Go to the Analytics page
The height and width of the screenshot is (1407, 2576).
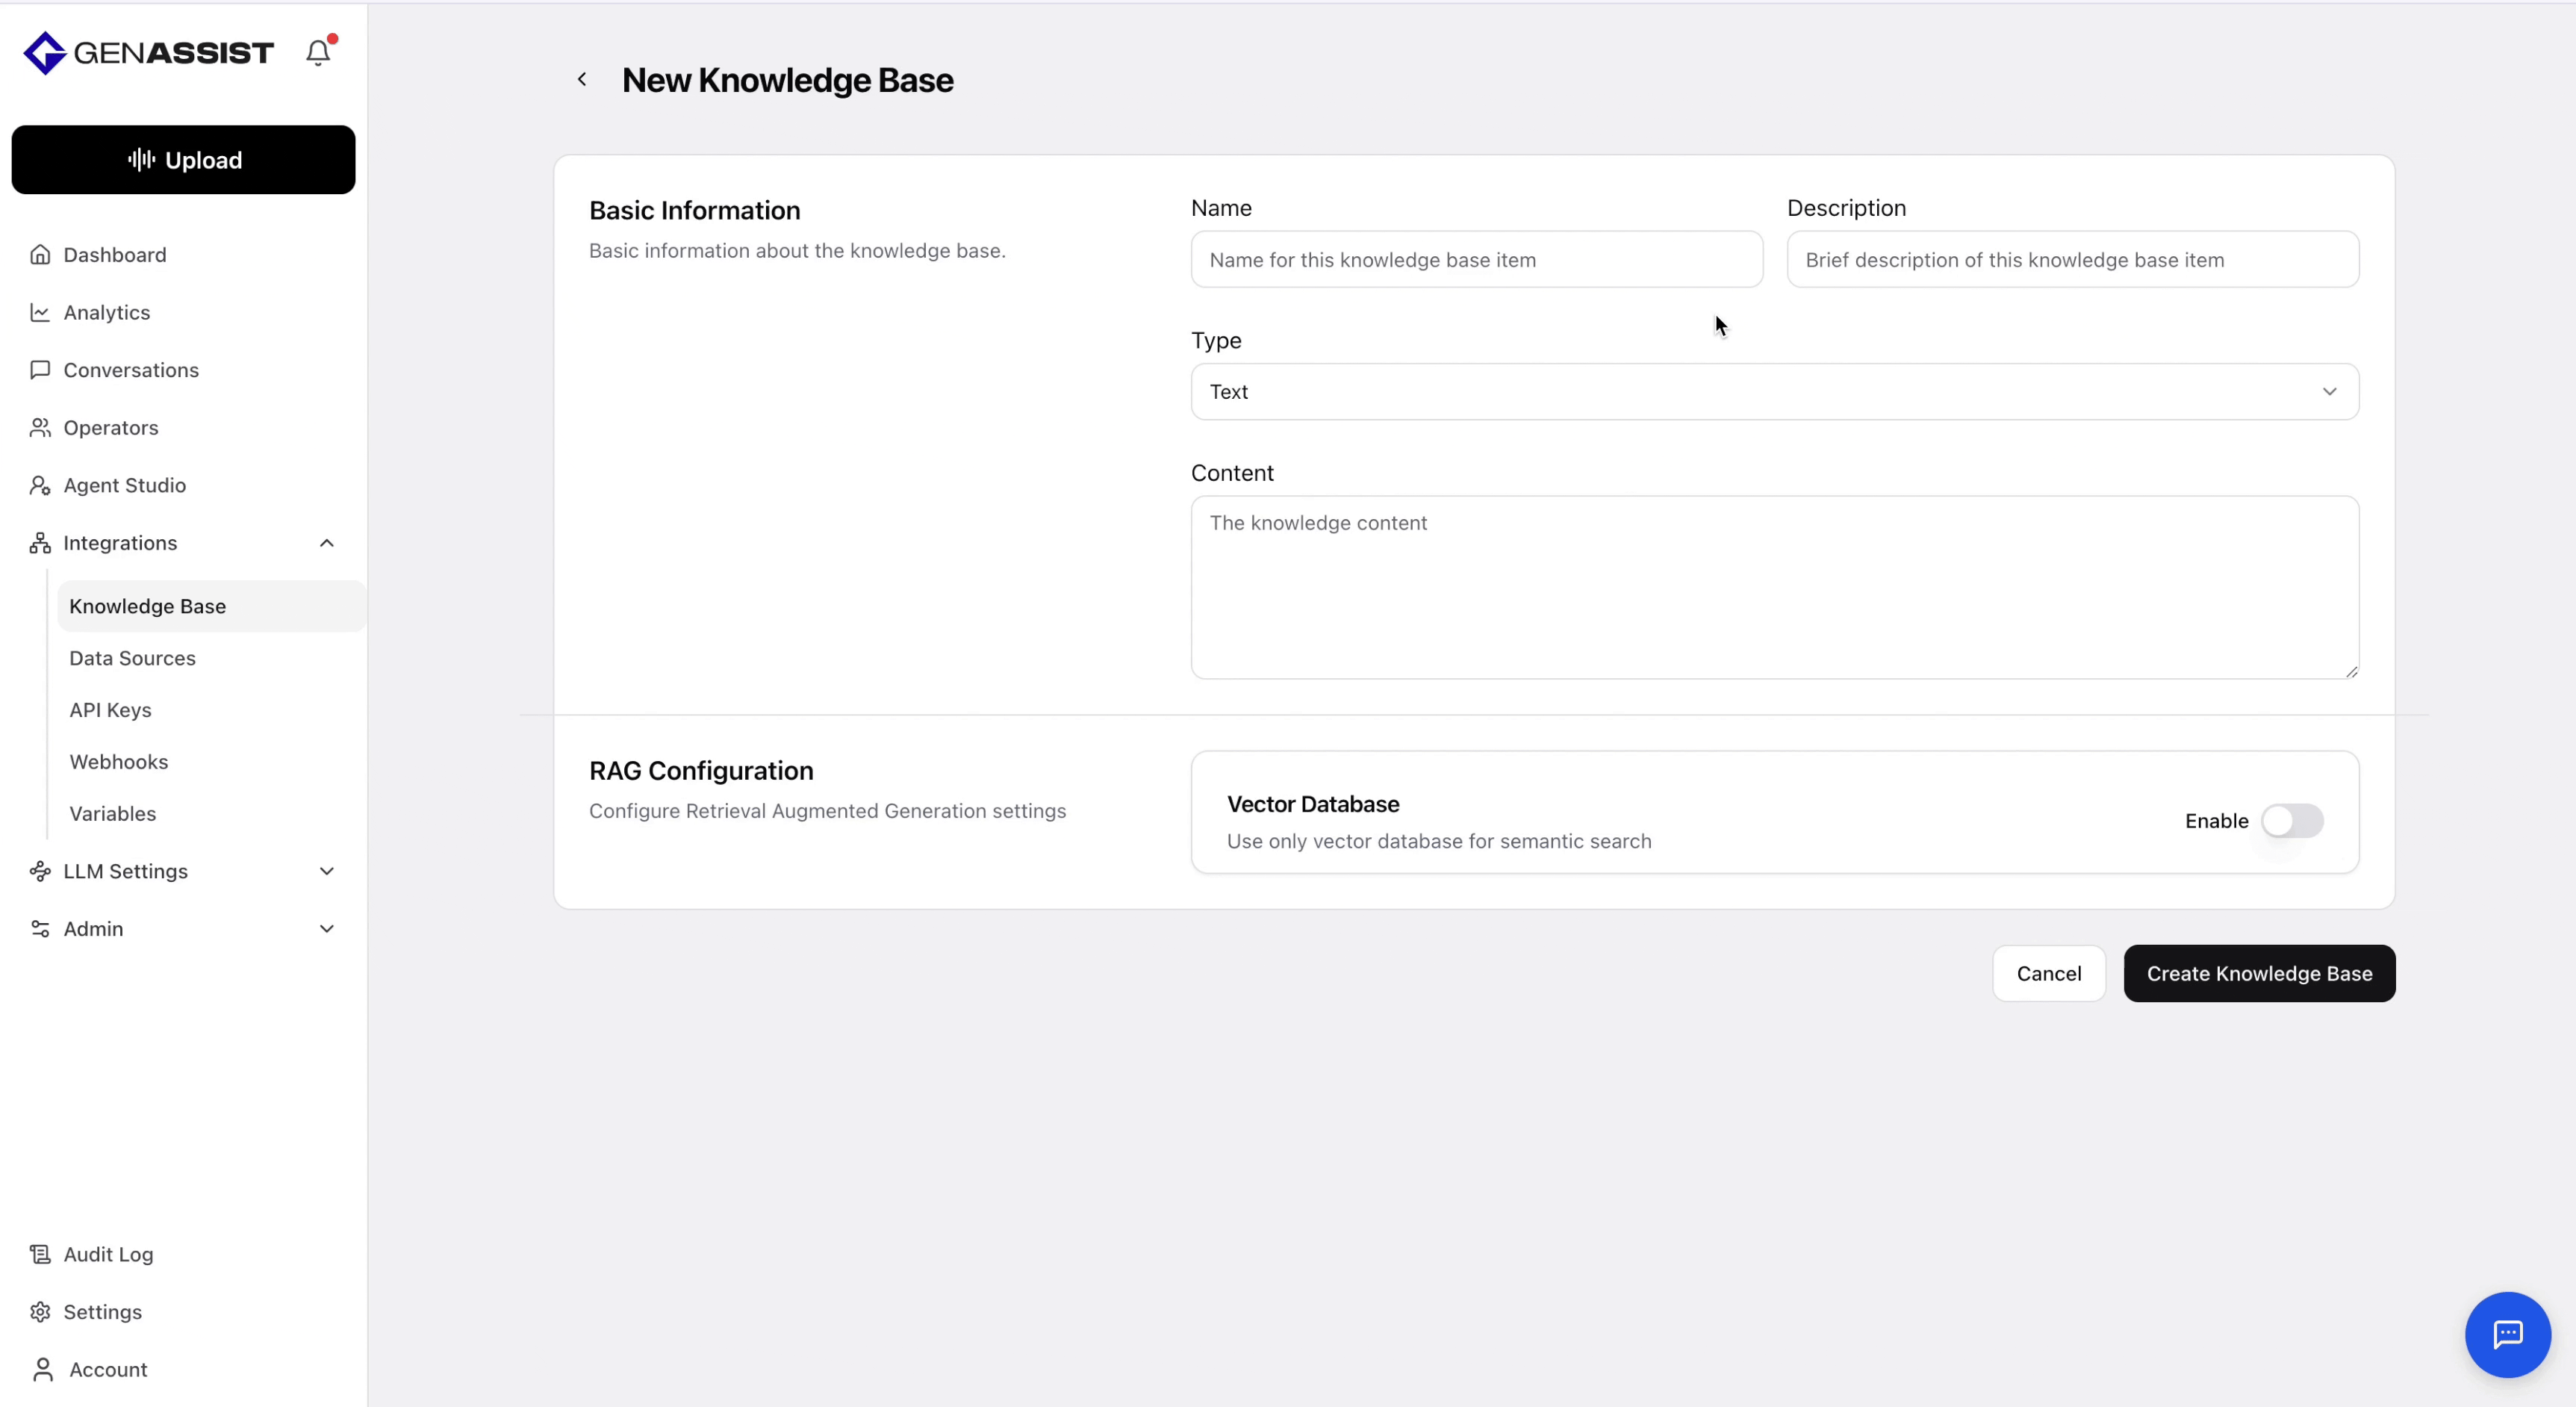tap(106, 313)
